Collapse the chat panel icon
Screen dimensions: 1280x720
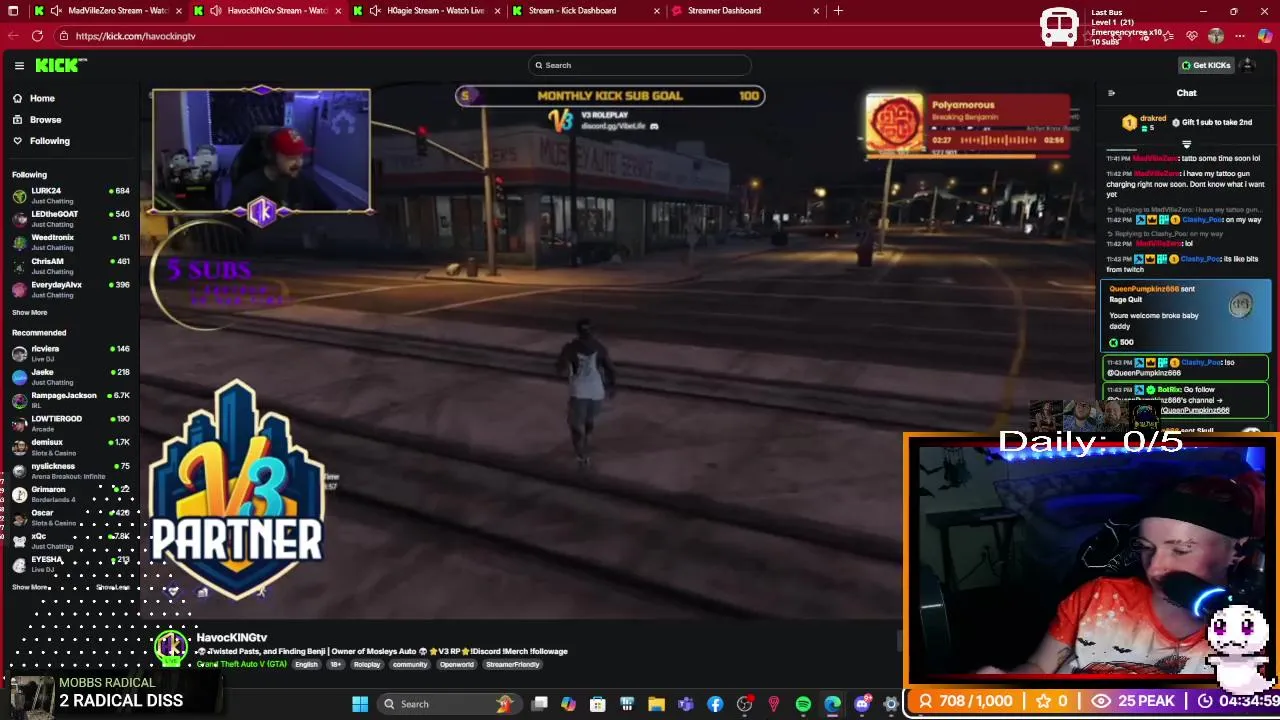tap(1111, 93)
